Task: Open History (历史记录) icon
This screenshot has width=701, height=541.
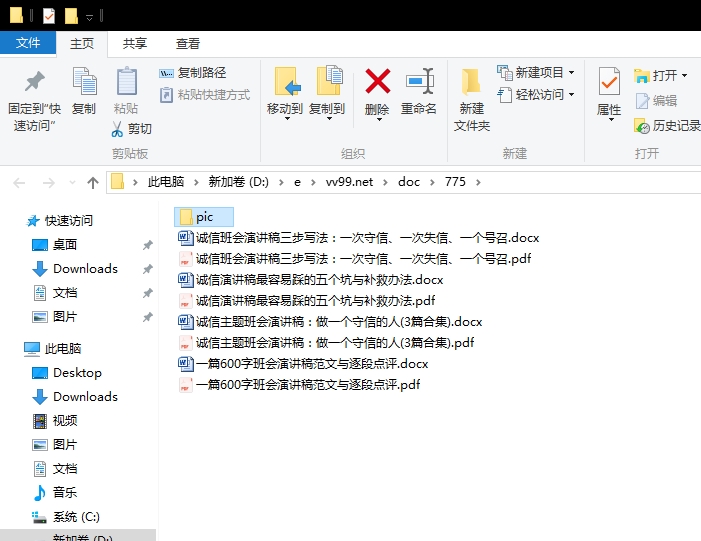Action: coord(642,126)
